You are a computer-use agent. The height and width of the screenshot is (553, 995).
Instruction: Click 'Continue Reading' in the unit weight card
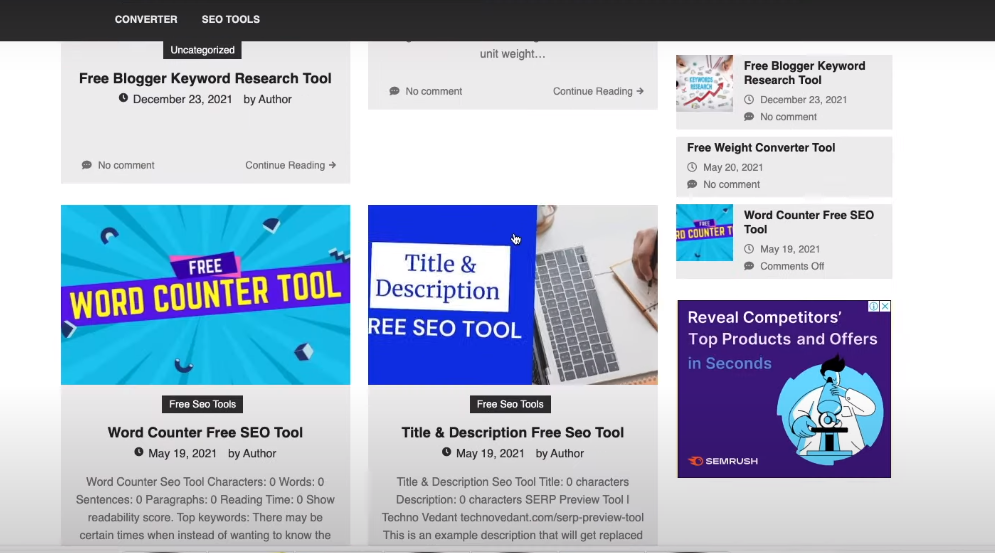pyautogui.click(x=598, y=91)
